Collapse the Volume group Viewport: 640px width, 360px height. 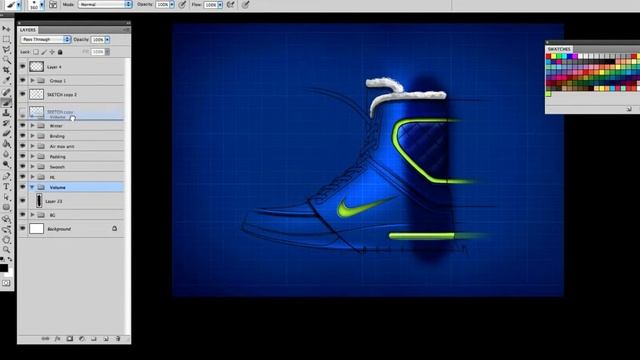tap(33, 187)
